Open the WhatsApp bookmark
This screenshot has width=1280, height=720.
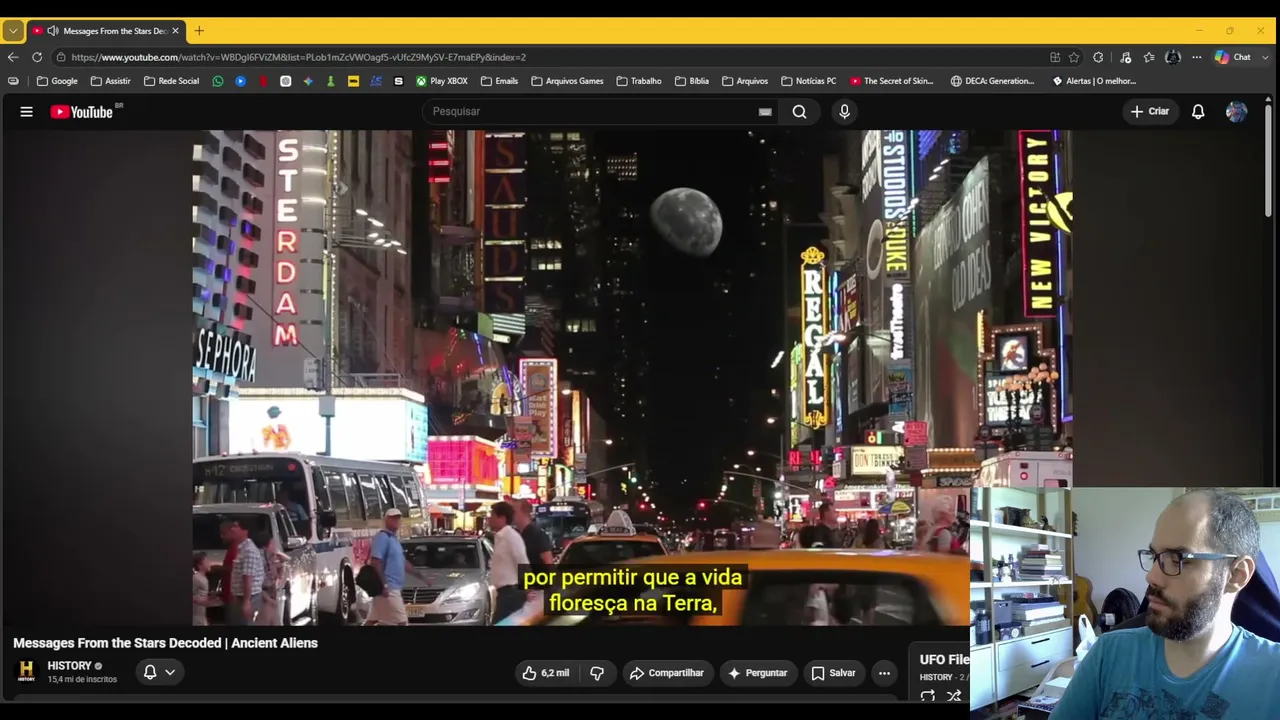218,81
